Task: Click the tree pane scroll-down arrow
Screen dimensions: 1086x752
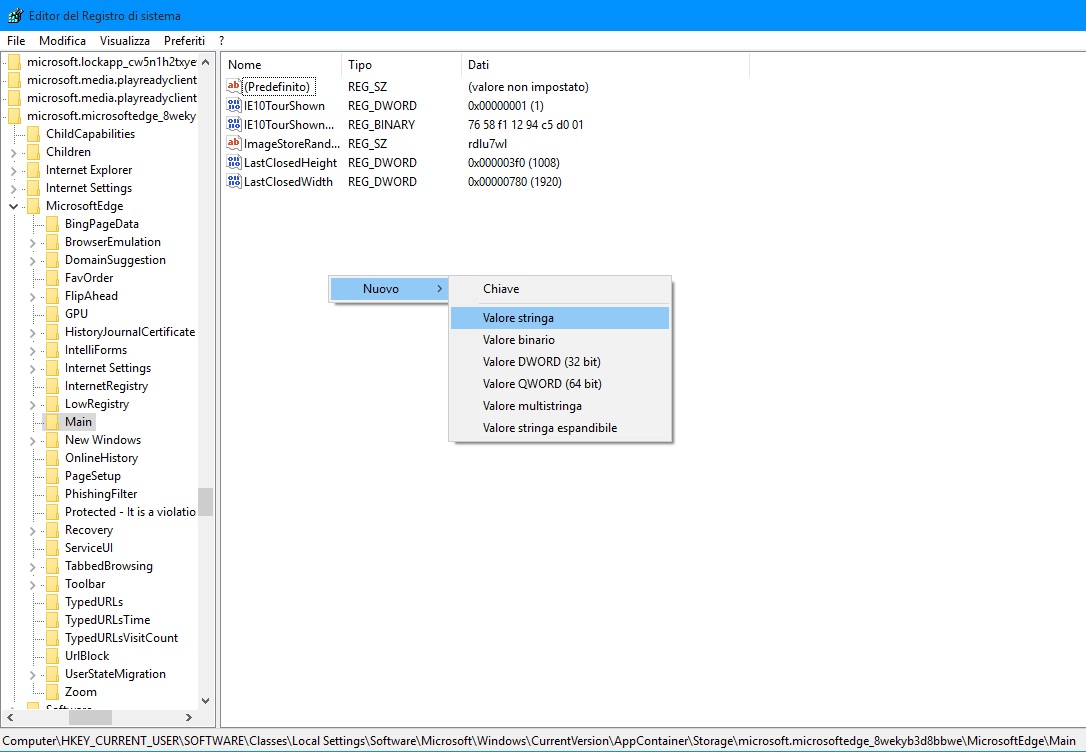Action: pos(205,701)
